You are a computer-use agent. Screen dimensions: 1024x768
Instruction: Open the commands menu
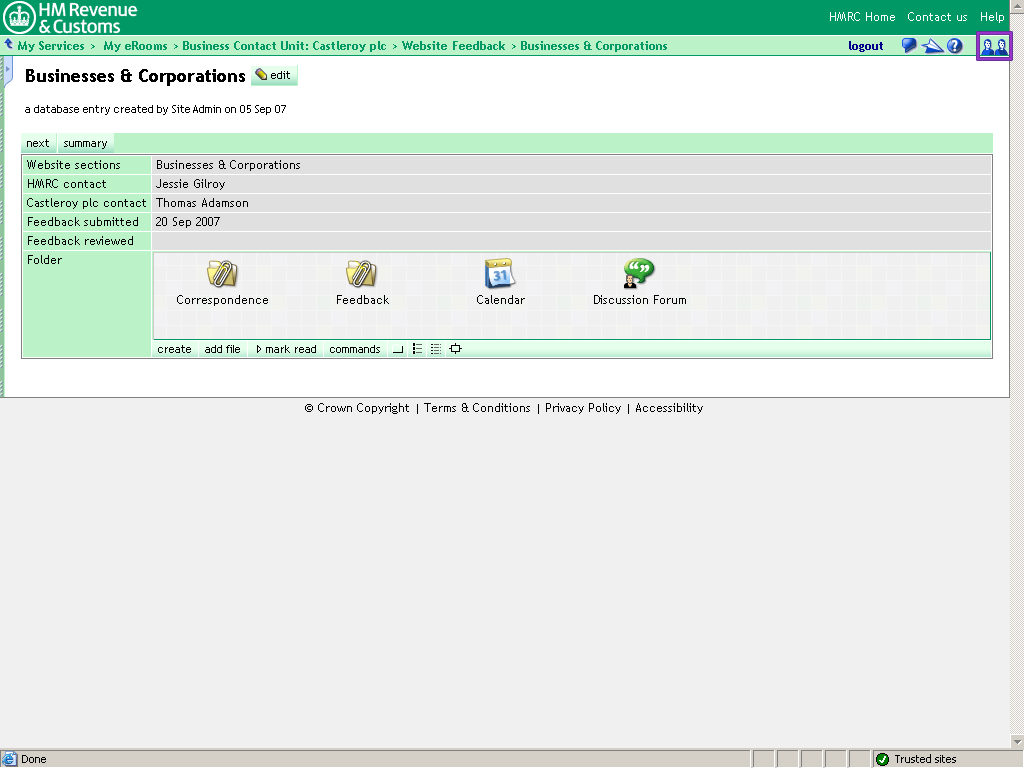click(x=355, y=349)
